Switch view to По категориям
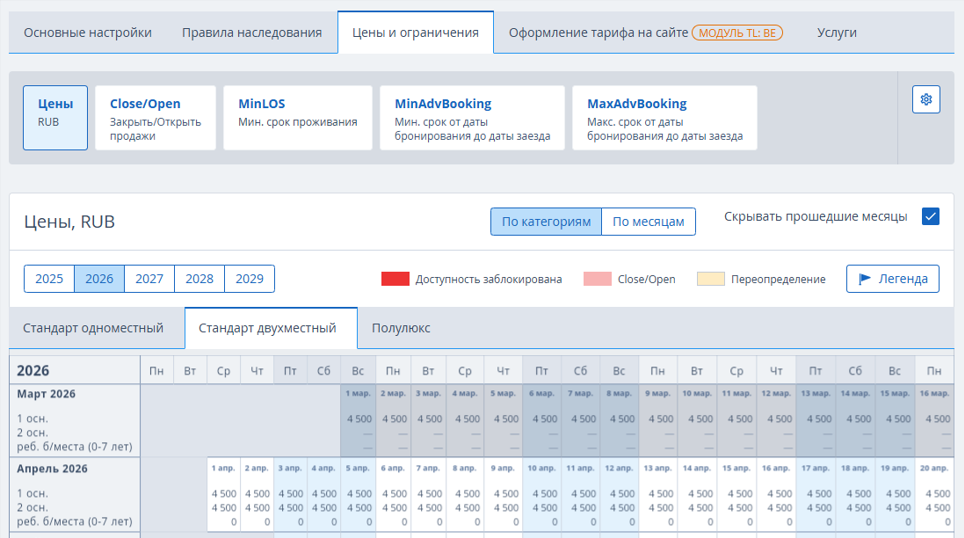The image size is (964, 538). tap(546, 222)
